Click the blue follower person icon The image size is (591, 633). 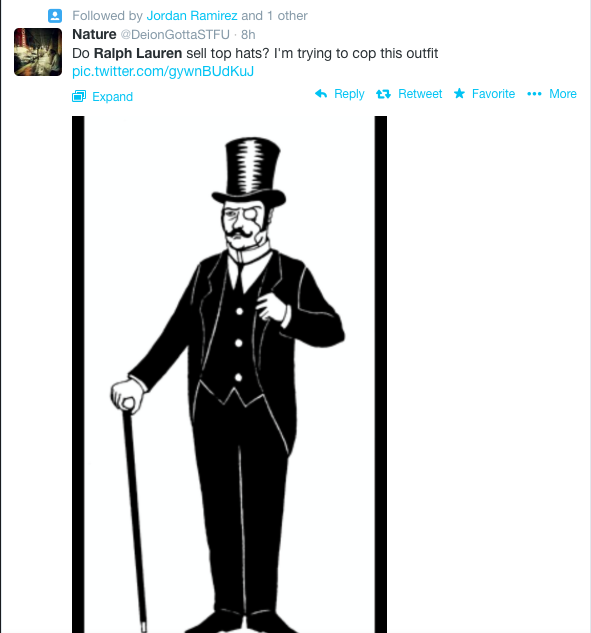click(x=55, y=16)
